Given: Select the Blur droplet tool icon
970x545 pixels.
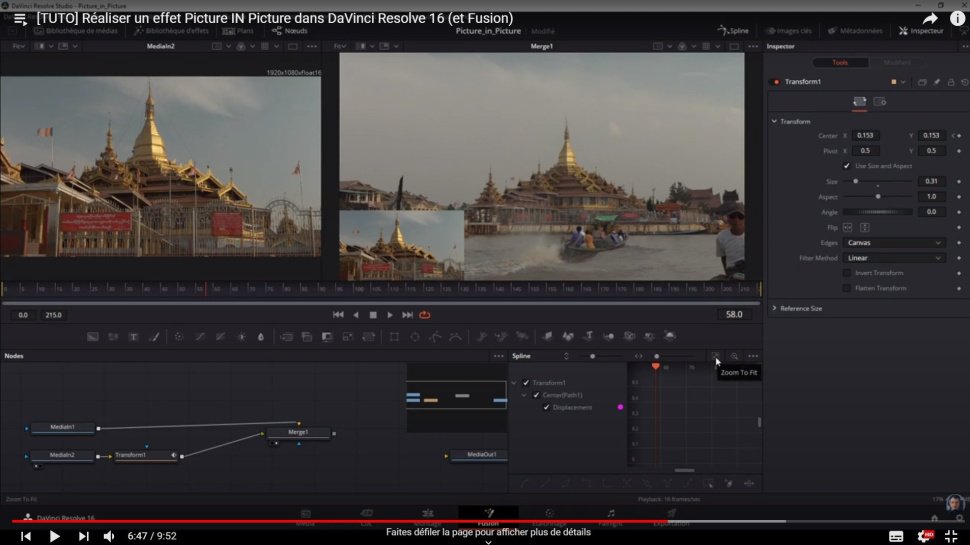Looking at the screenshot, I should 260,337.
